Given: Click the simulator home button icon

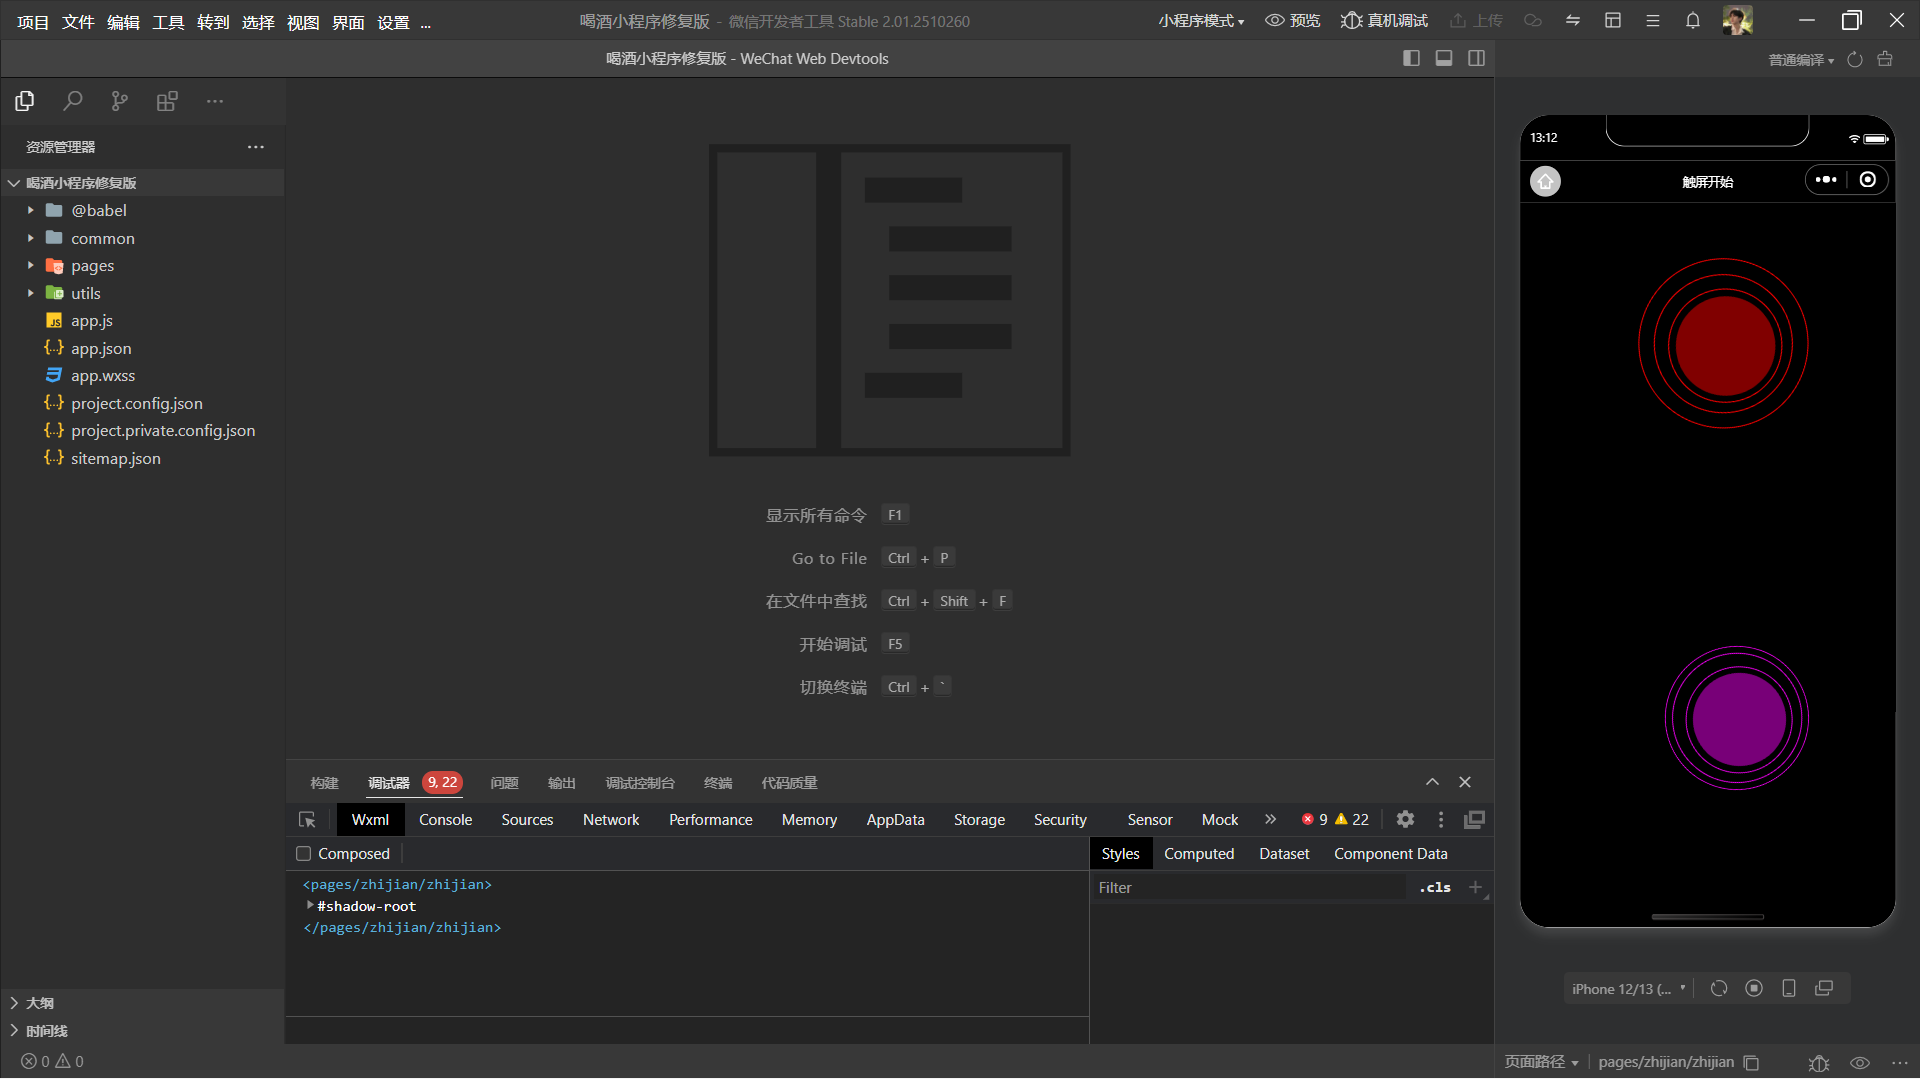Looking at the screenshot, I should 1545,181.
